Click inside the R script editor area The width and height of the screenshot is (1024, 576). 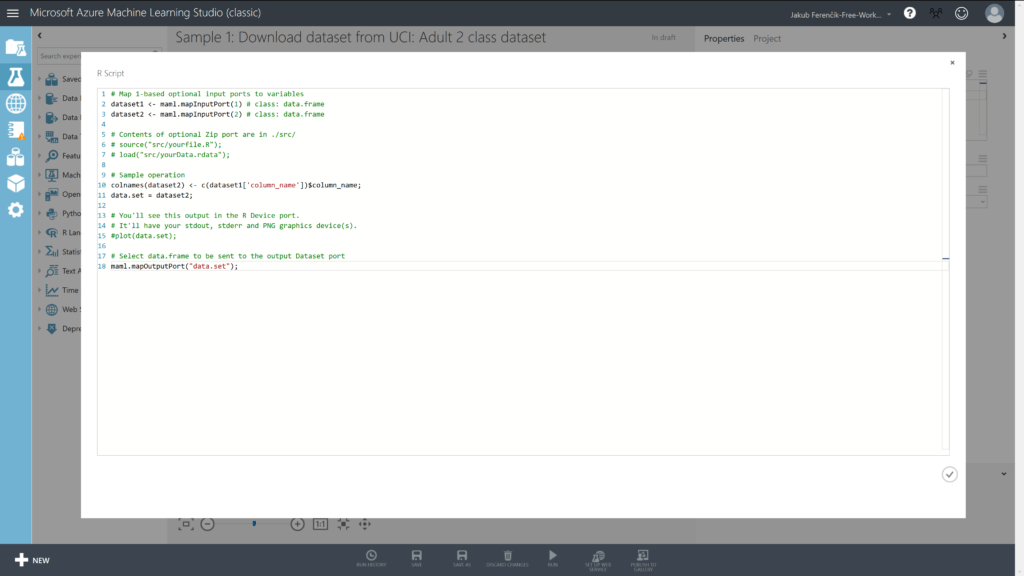point(520,350)
